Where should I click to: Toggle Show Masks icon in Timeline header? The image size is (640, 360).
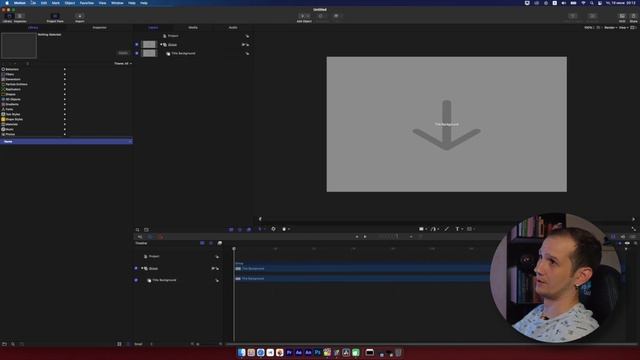(x=202, y=243)
